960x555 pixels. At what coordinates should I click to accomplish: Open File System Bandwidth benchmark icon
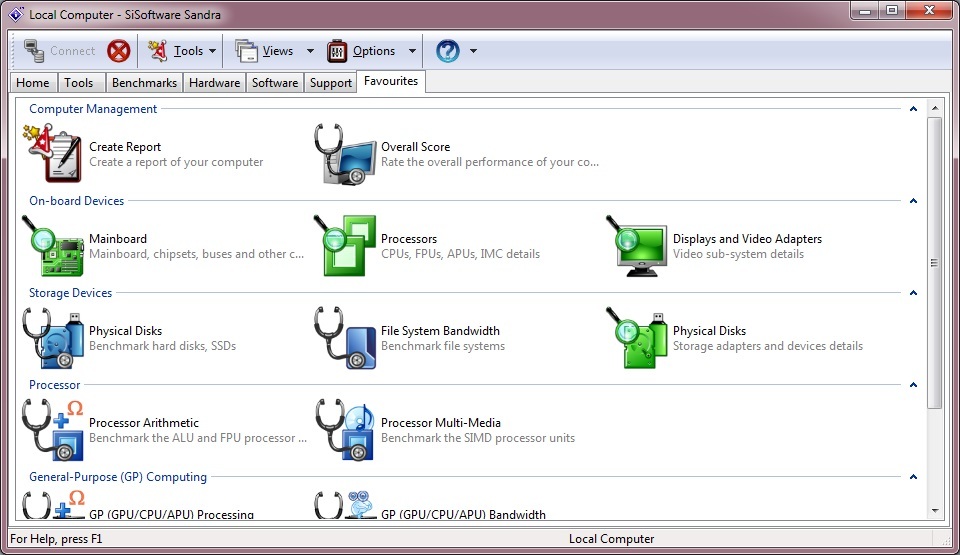(x=345, y=338)
